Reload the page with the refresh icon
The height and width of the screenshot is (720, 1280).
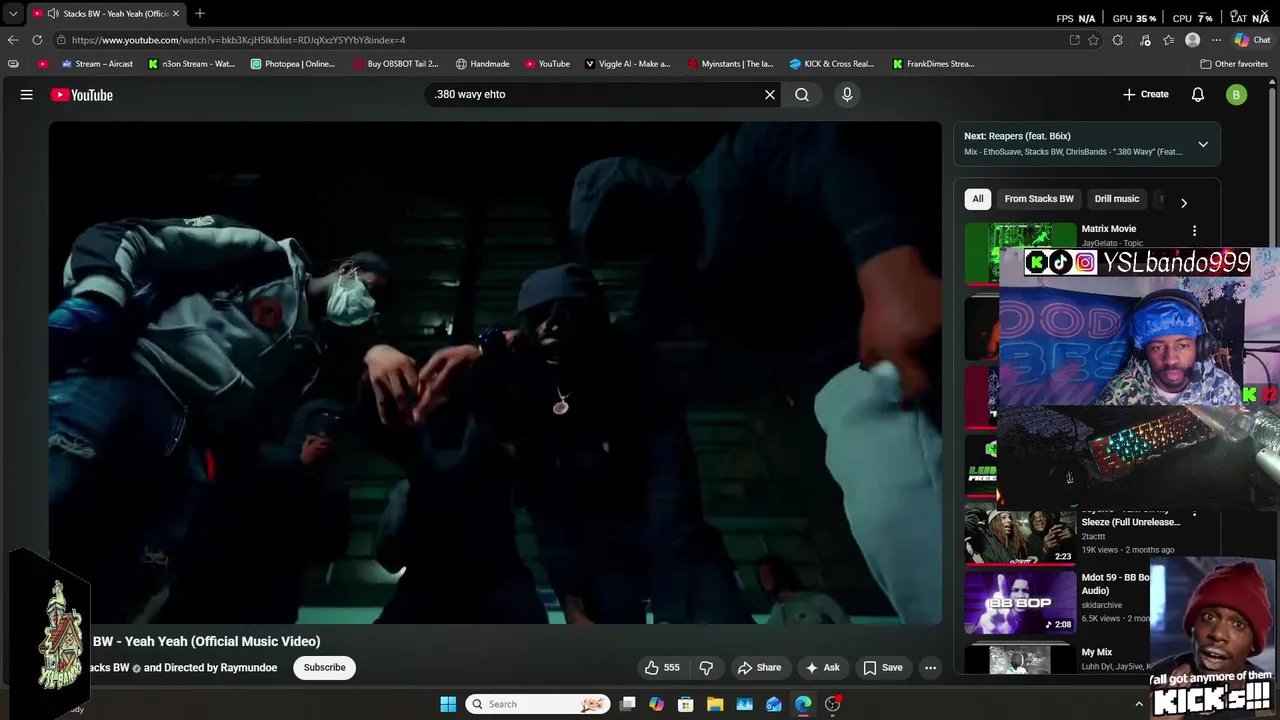pyautogui.click(x=37, y=40)
